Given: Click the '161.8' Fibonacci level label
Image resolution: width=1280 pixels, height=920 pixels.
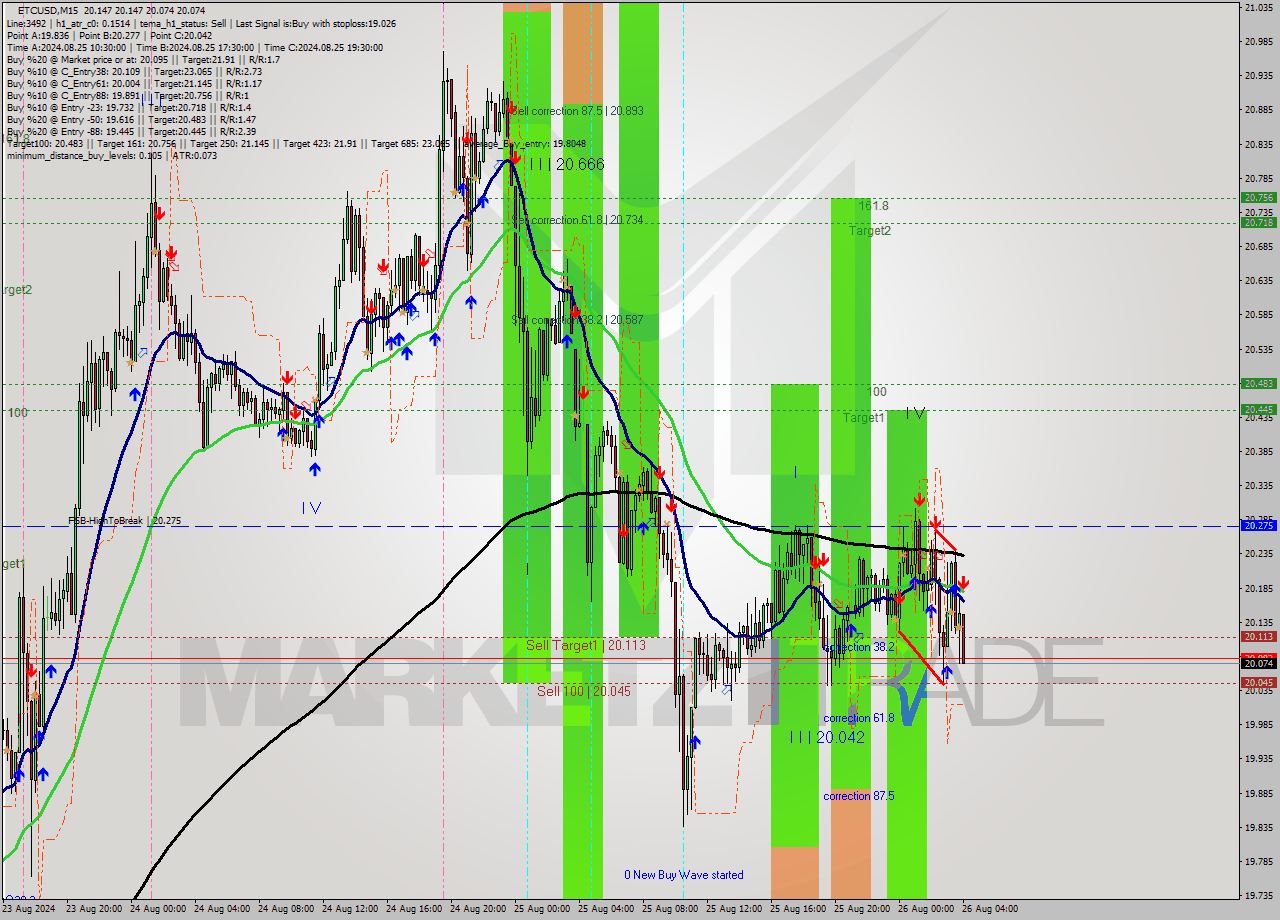Looking at the screenshot, I should click(x=874, y=206).
